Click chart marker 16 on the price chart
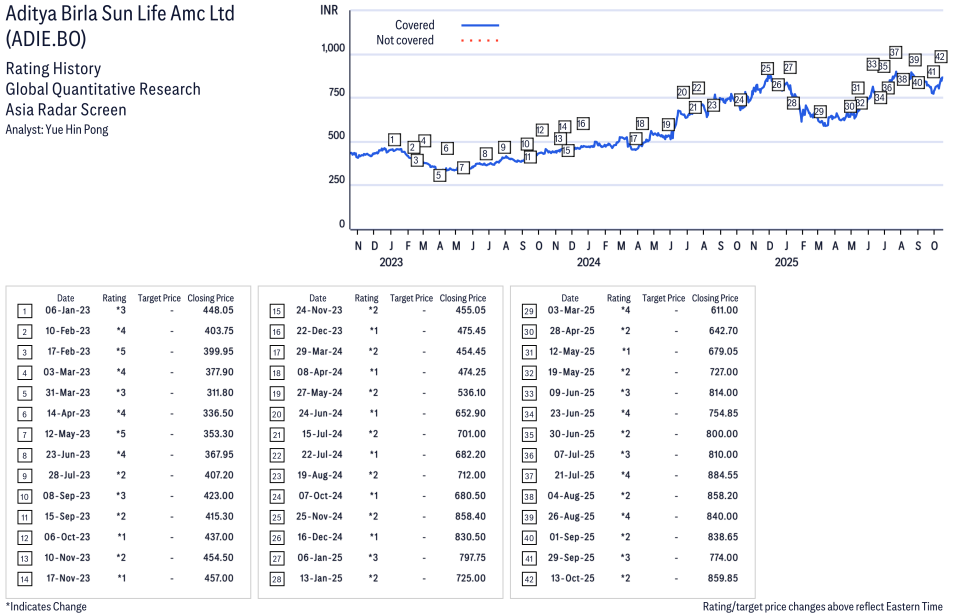Screen dimensions: 954x614 [582, 123]
